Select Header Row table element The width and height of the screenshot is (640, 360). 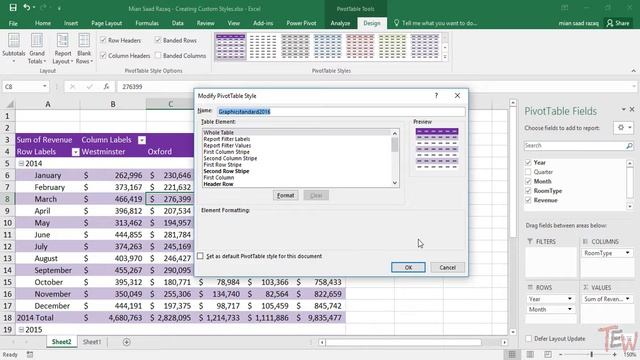coord(218,184)
